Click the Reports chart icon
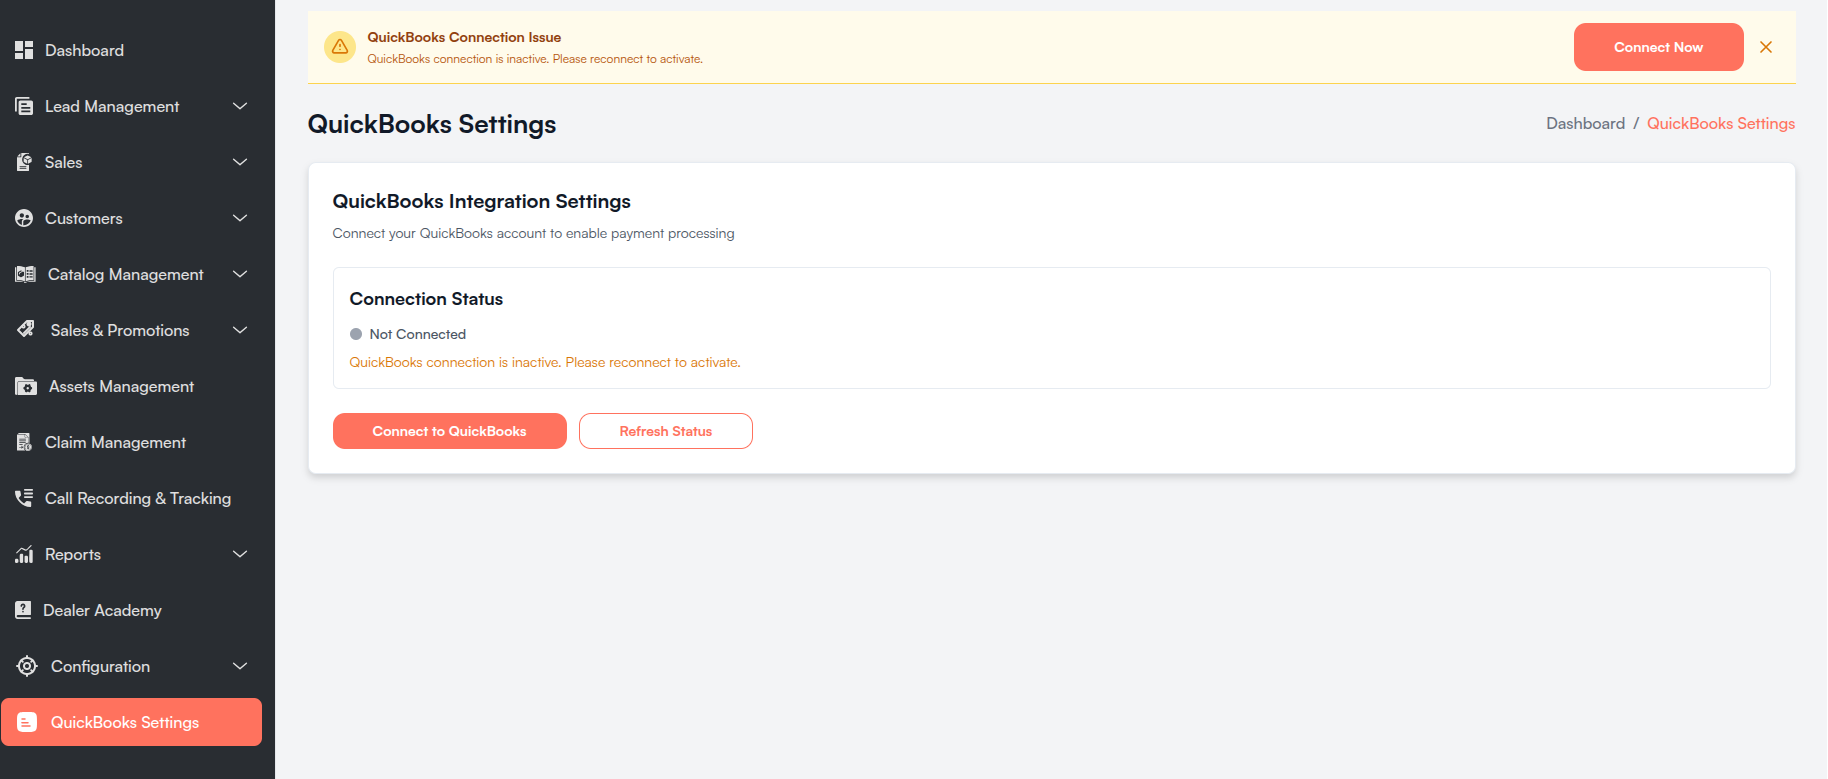The height and width of the screenshot is (779, 1828). click(24, 554)
